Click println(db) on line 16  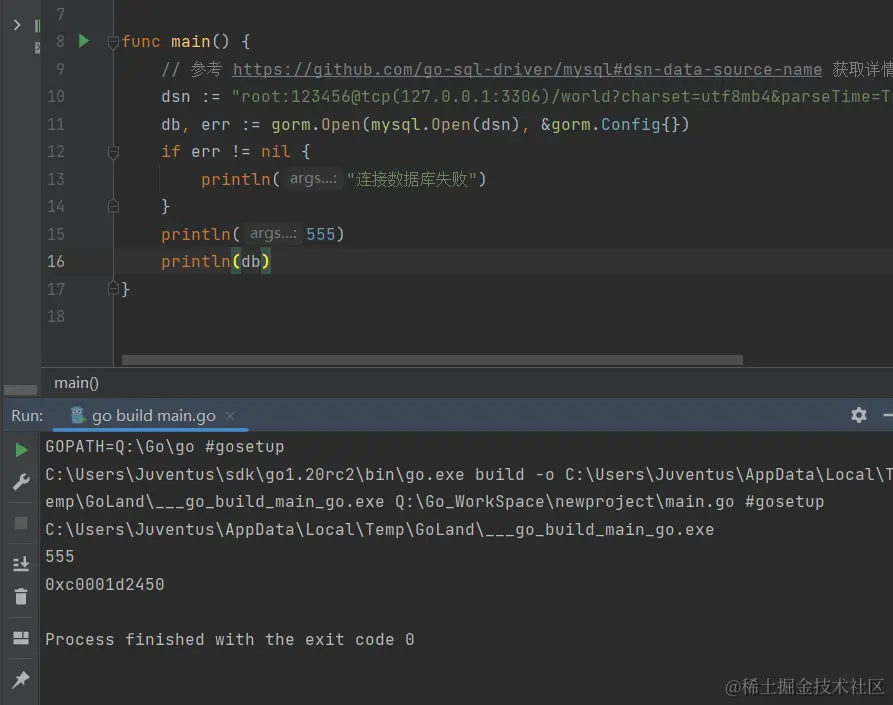(x=215, y=261)
